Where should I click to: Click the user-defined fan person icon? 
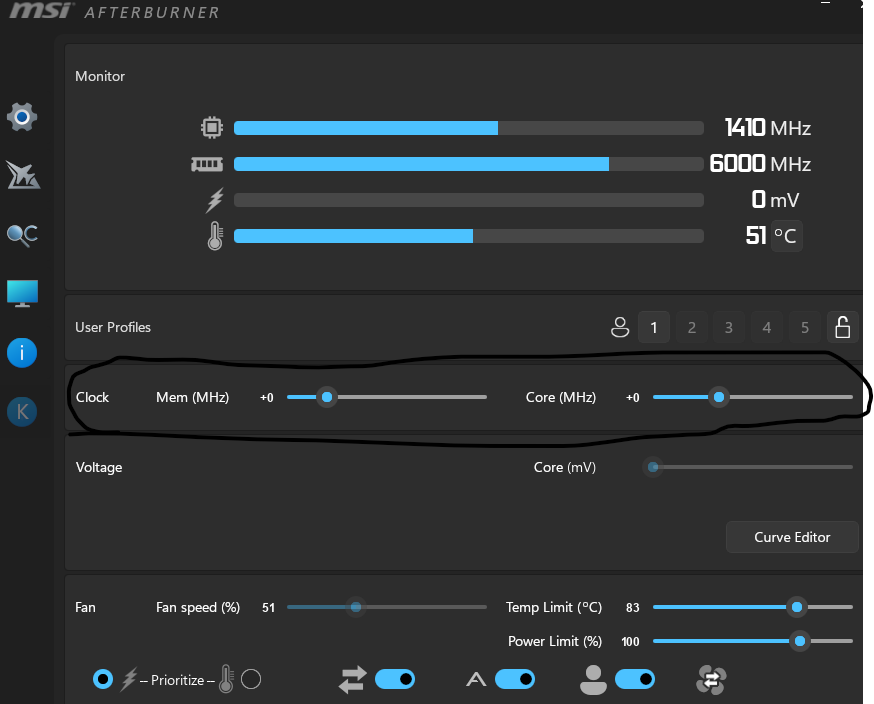tap(594, 680)
